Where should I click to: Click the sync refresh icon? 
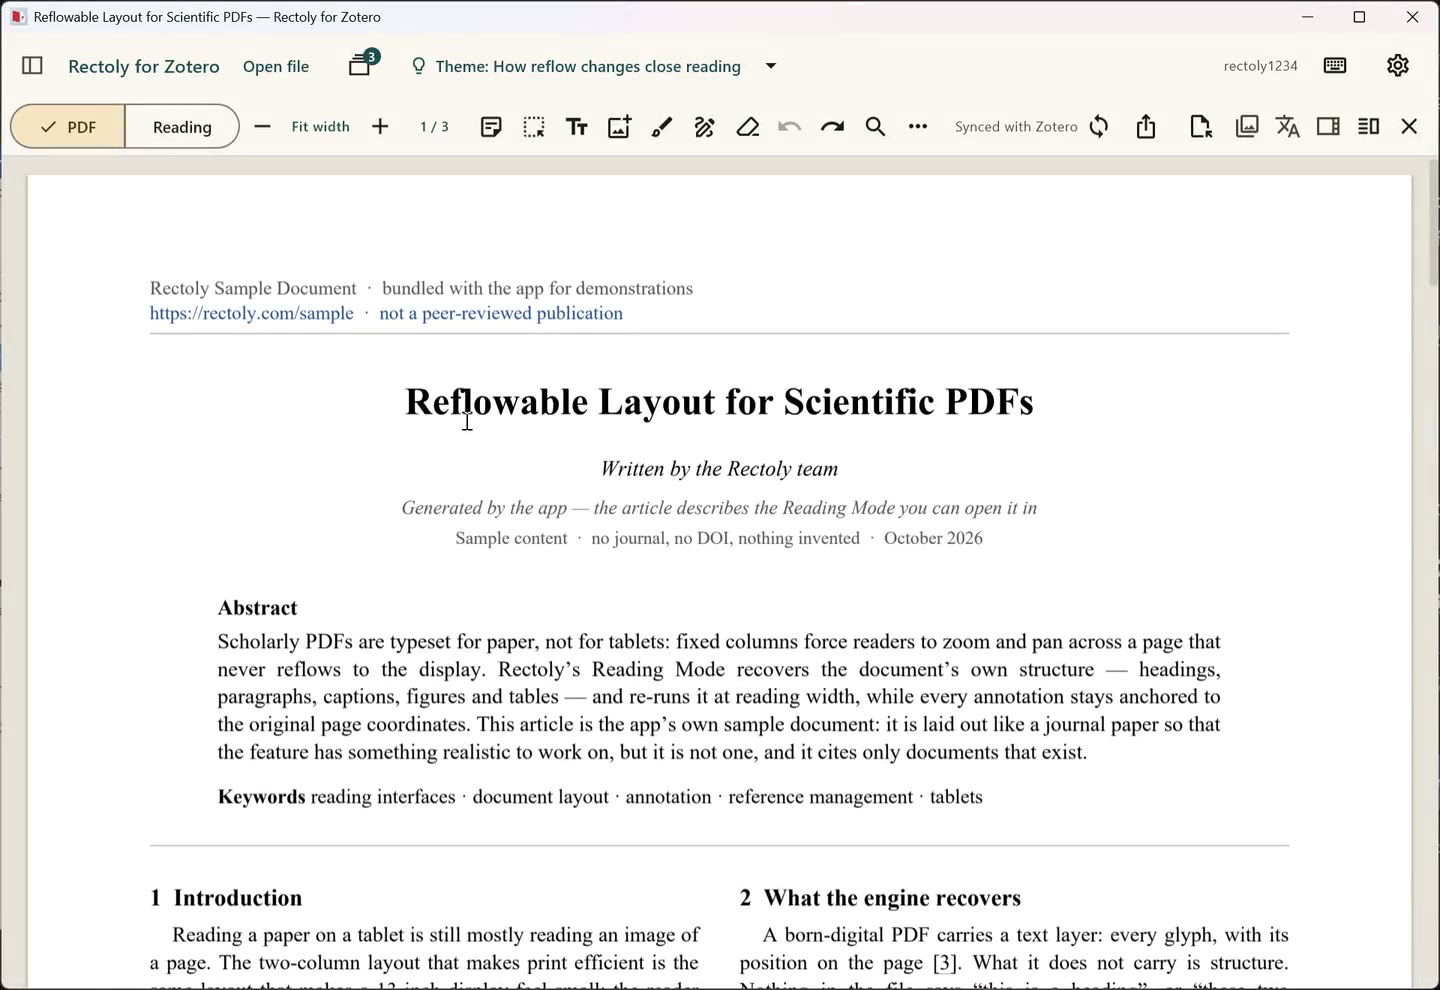click(x=1099, y=127)
